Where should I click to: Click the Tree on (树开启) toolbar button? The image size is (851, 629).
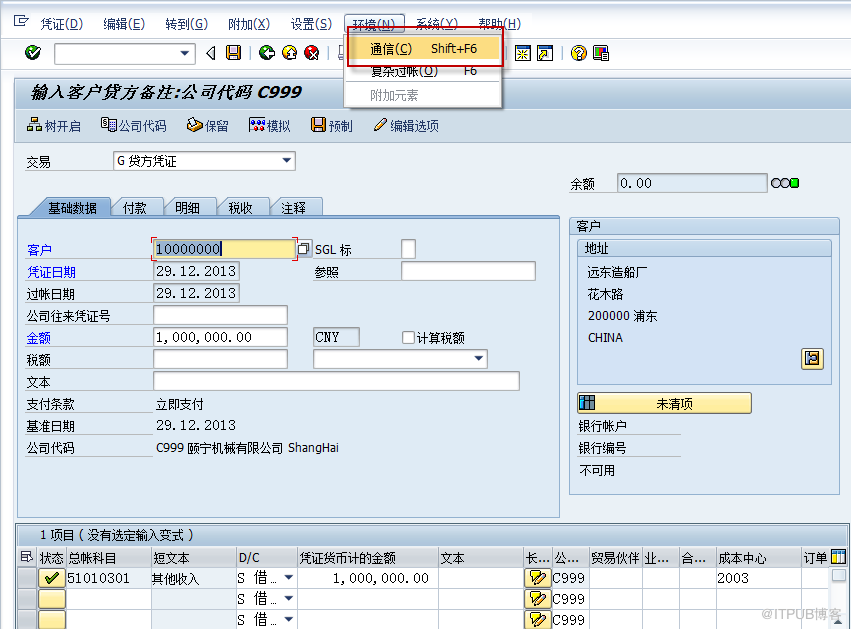coord(54,126)
